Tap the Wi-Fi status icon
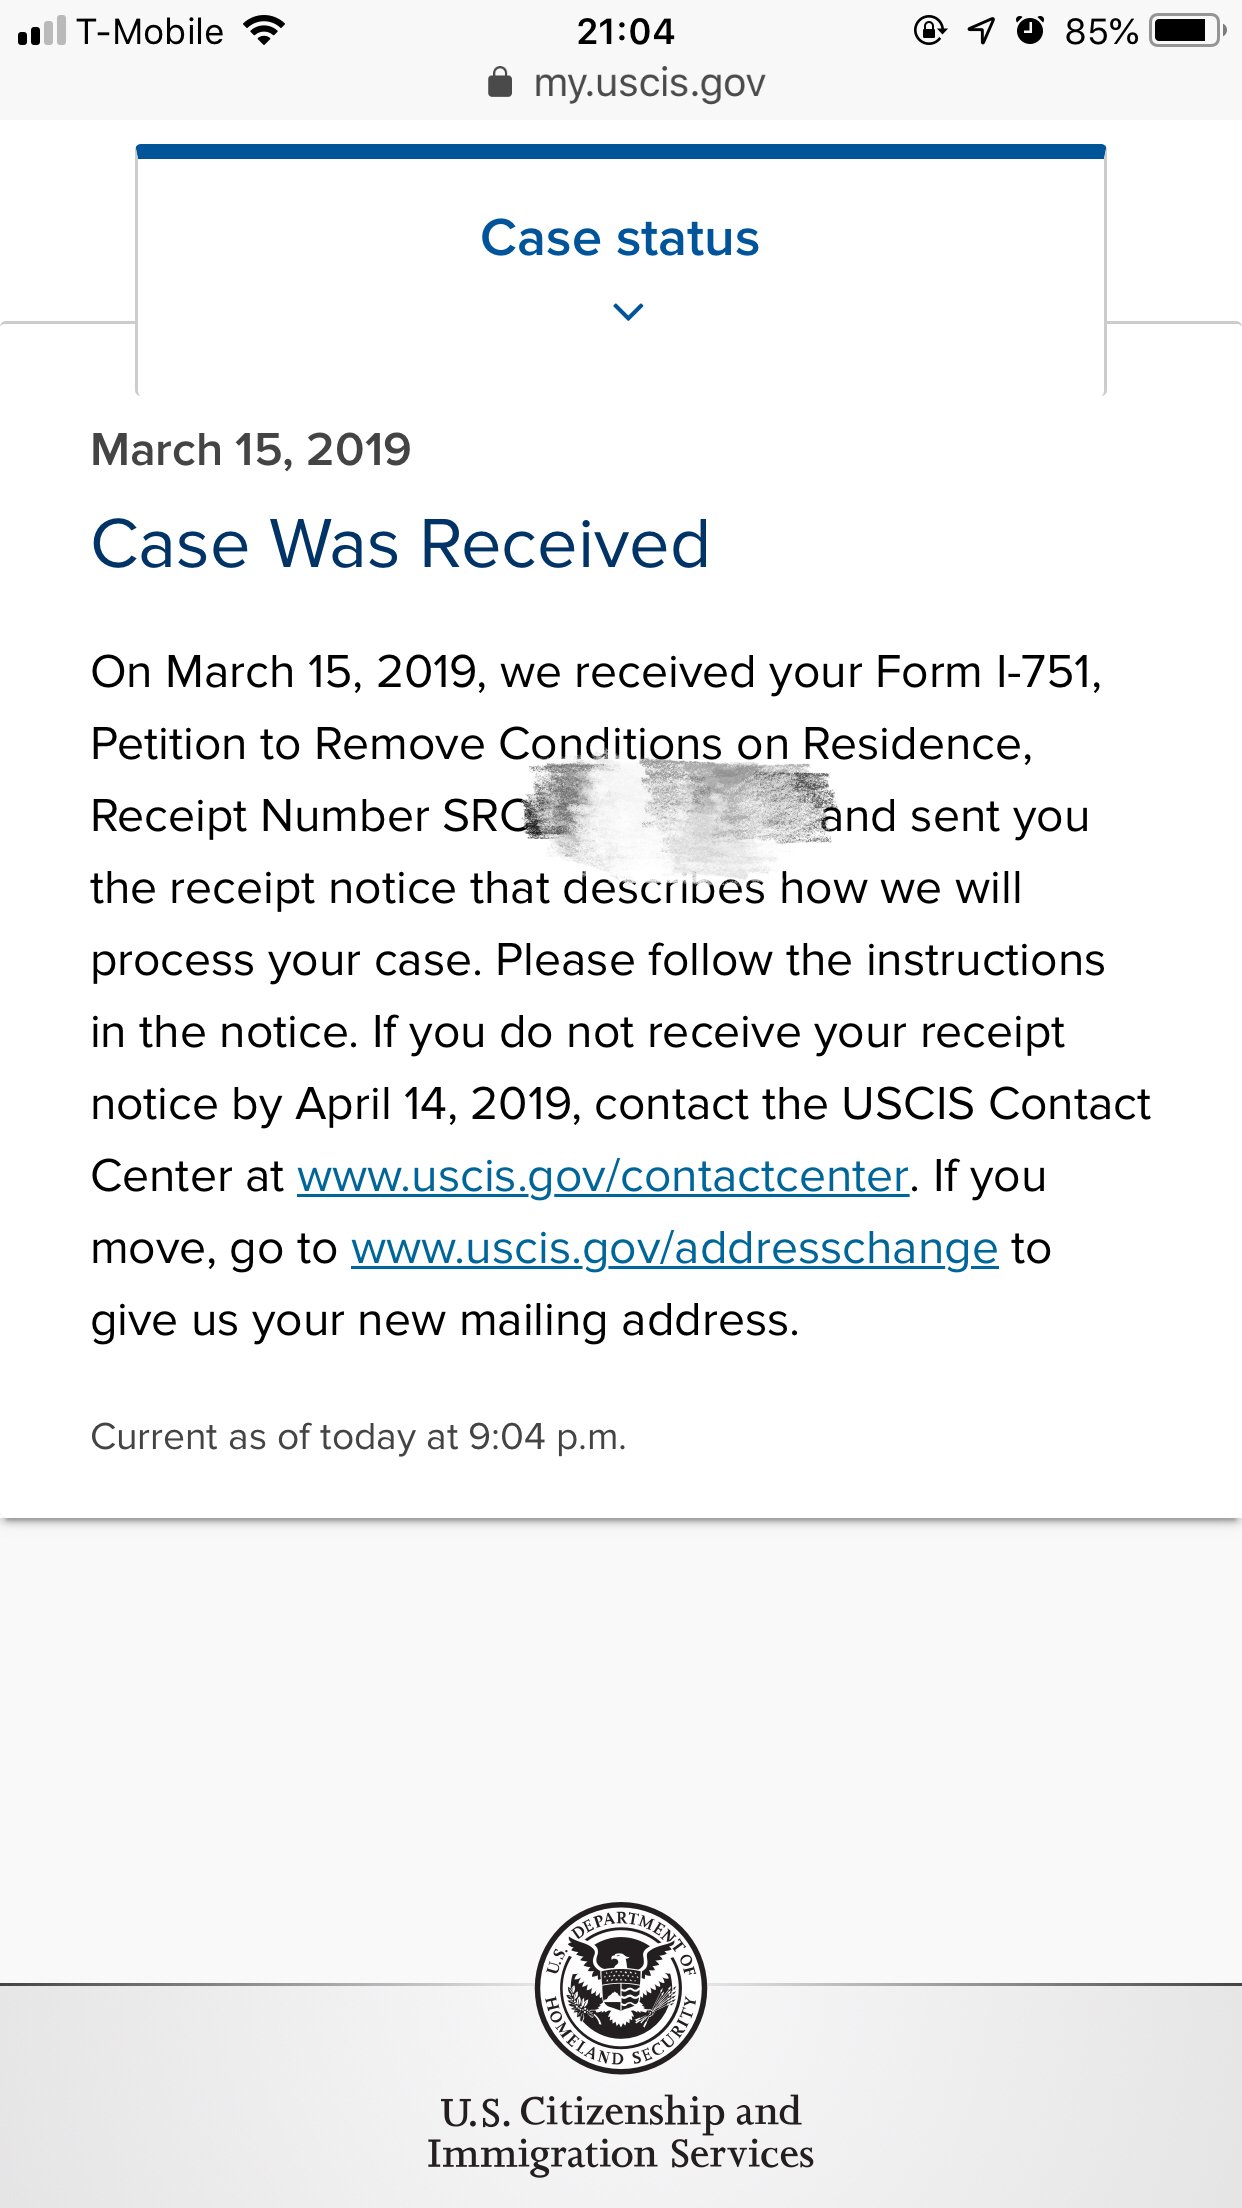The height and width of the screenshot is (2208, 1242). (x=264, y=31)
